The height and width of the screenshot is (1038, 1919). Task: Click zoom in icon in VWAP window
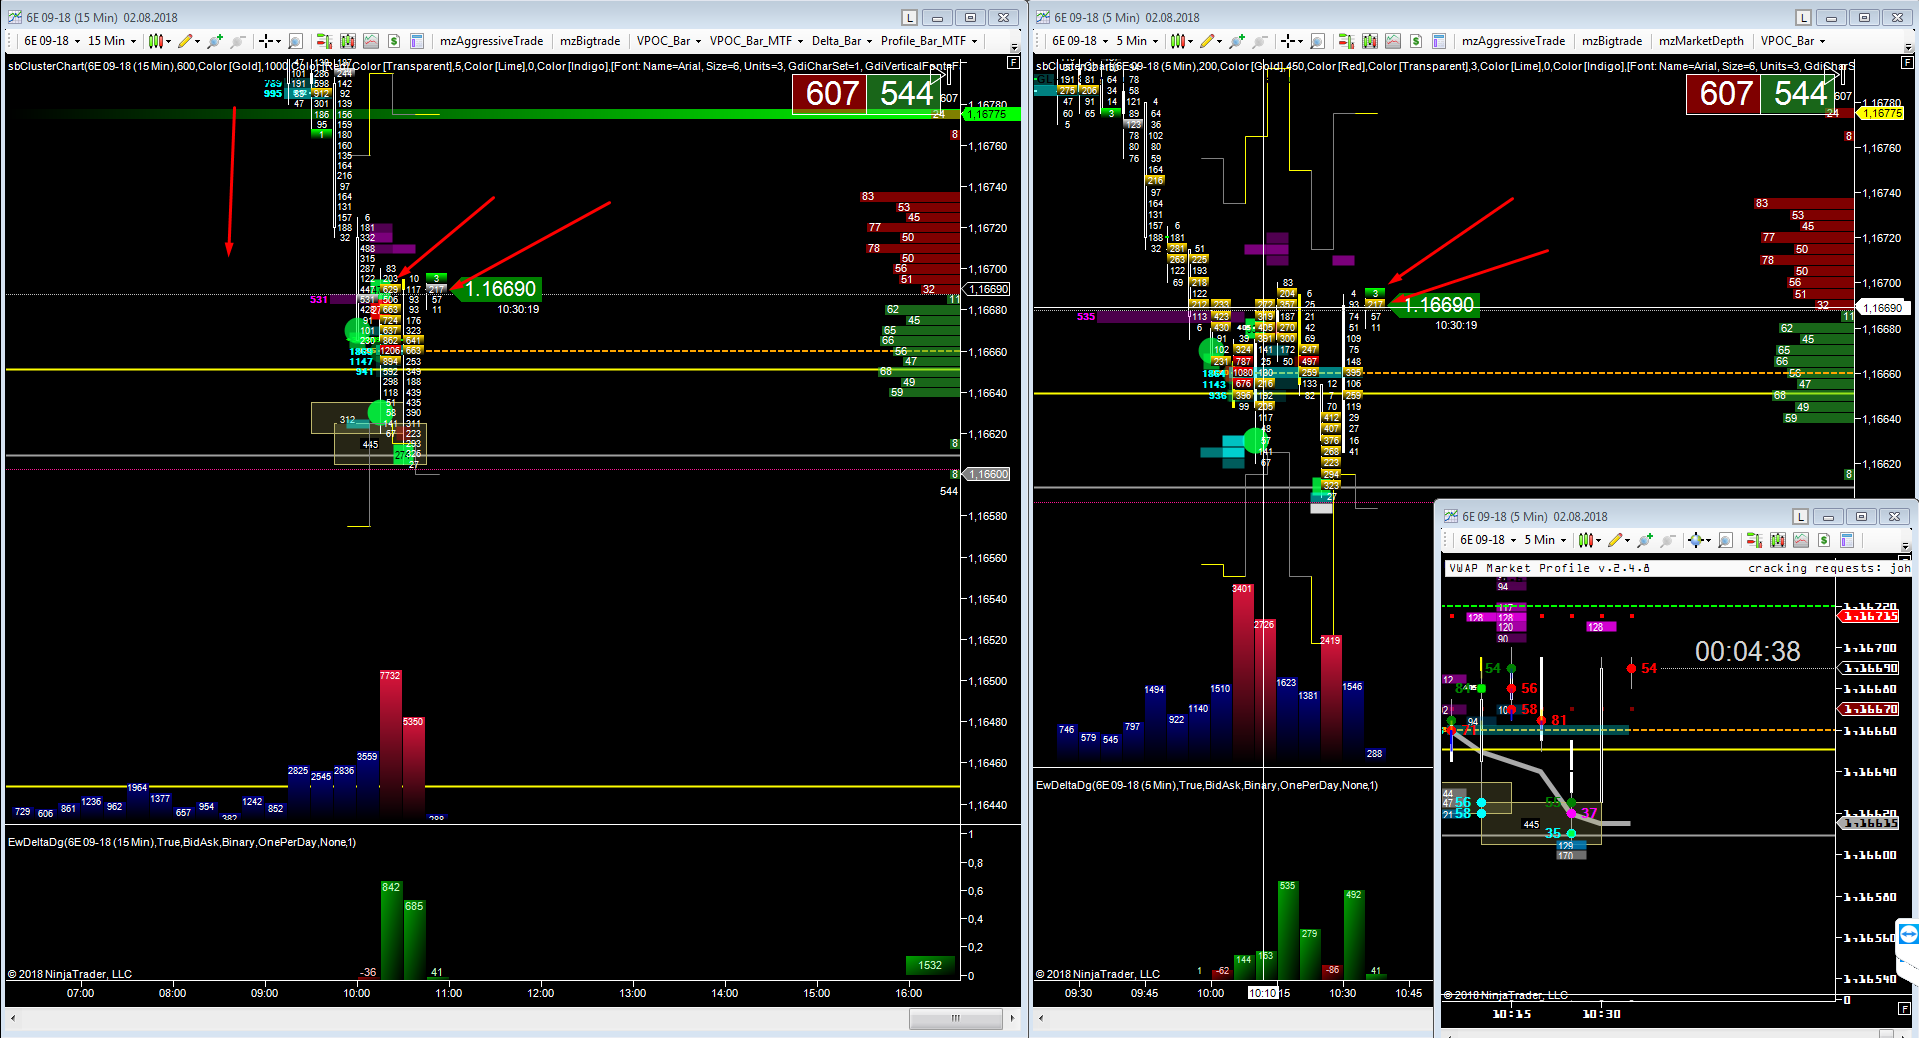pos(1645,540)
